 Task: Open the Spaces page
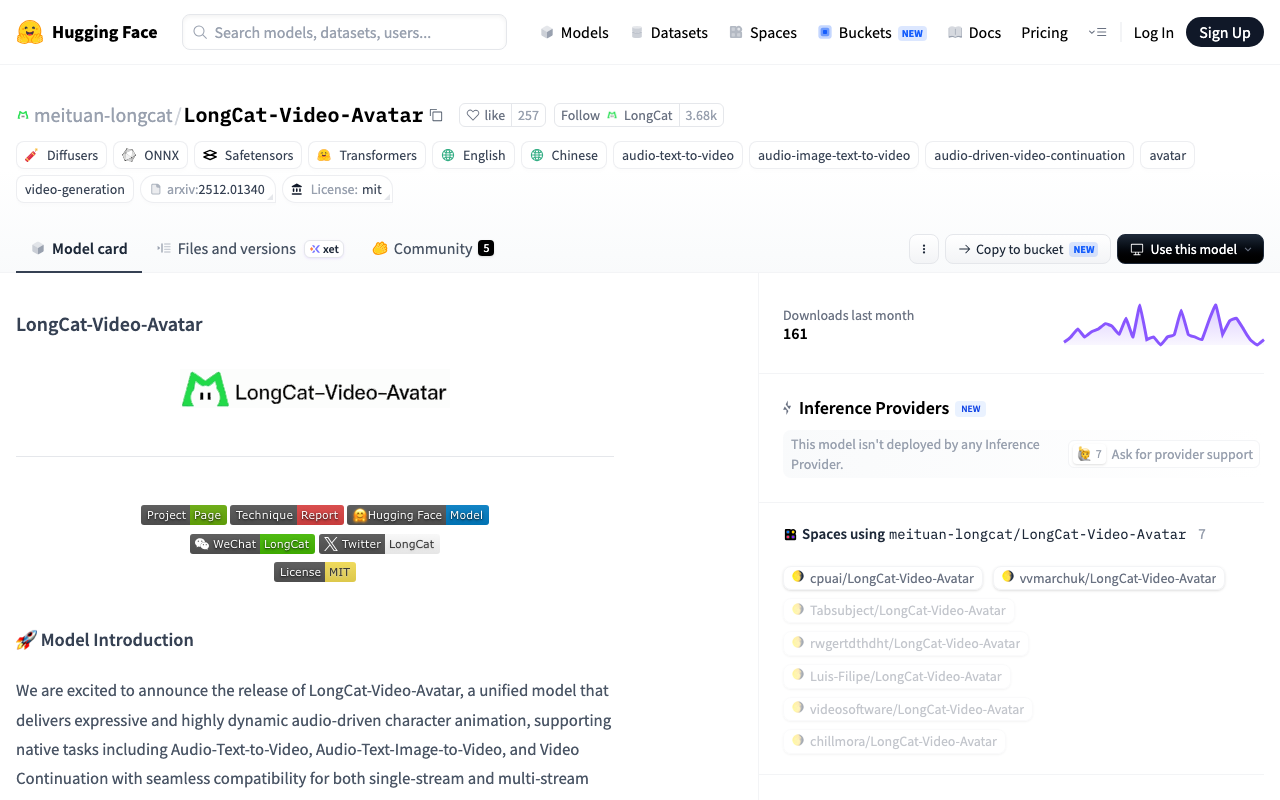click(x=763, y=32)
